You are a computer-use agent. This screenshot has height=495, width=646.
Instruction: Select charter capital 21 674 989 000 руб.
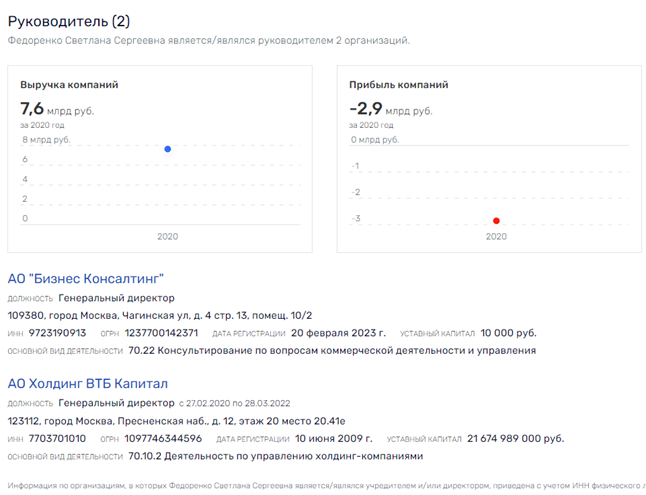click(x=515, y=439)
